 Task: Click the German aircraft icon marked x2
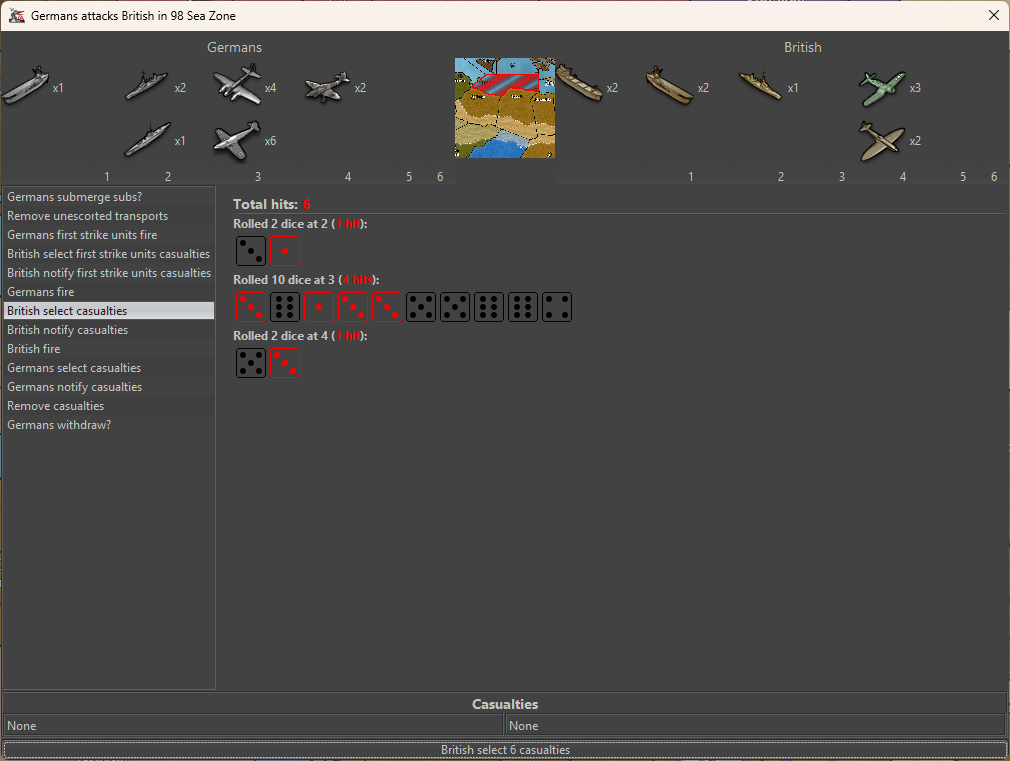[327, 86]
